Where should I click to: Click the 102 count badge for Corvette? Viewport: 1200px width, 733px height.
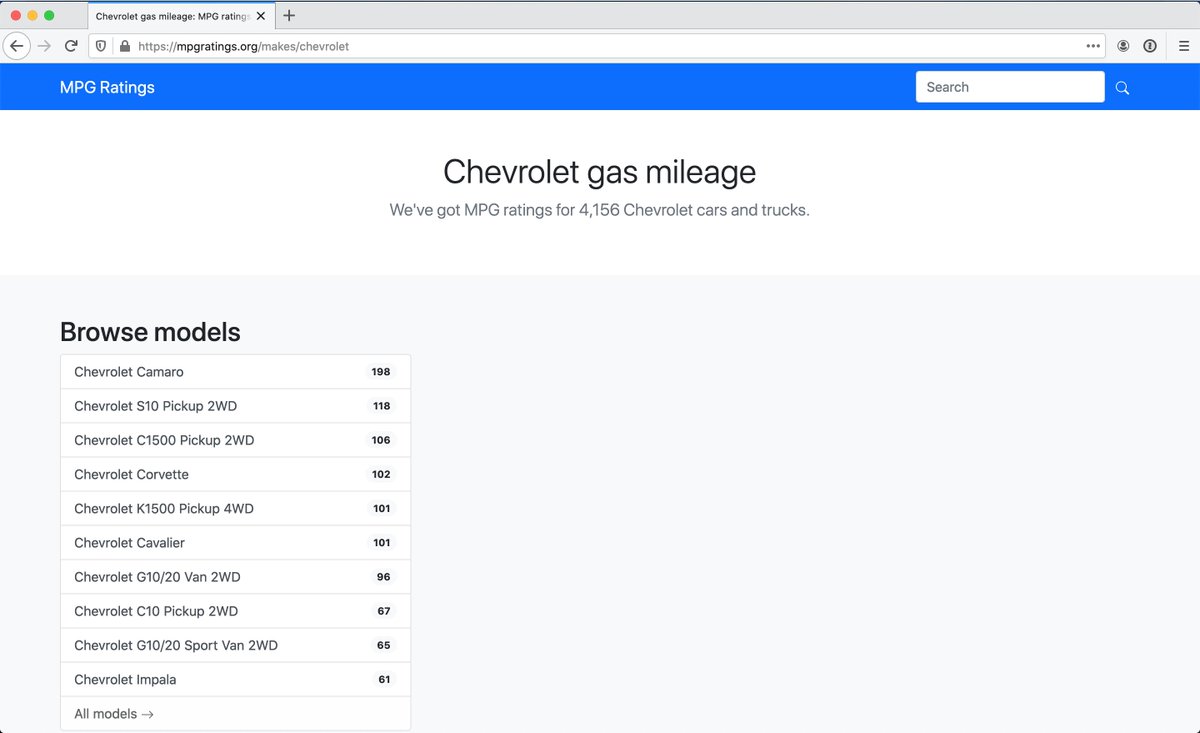(x=381, y=474)
